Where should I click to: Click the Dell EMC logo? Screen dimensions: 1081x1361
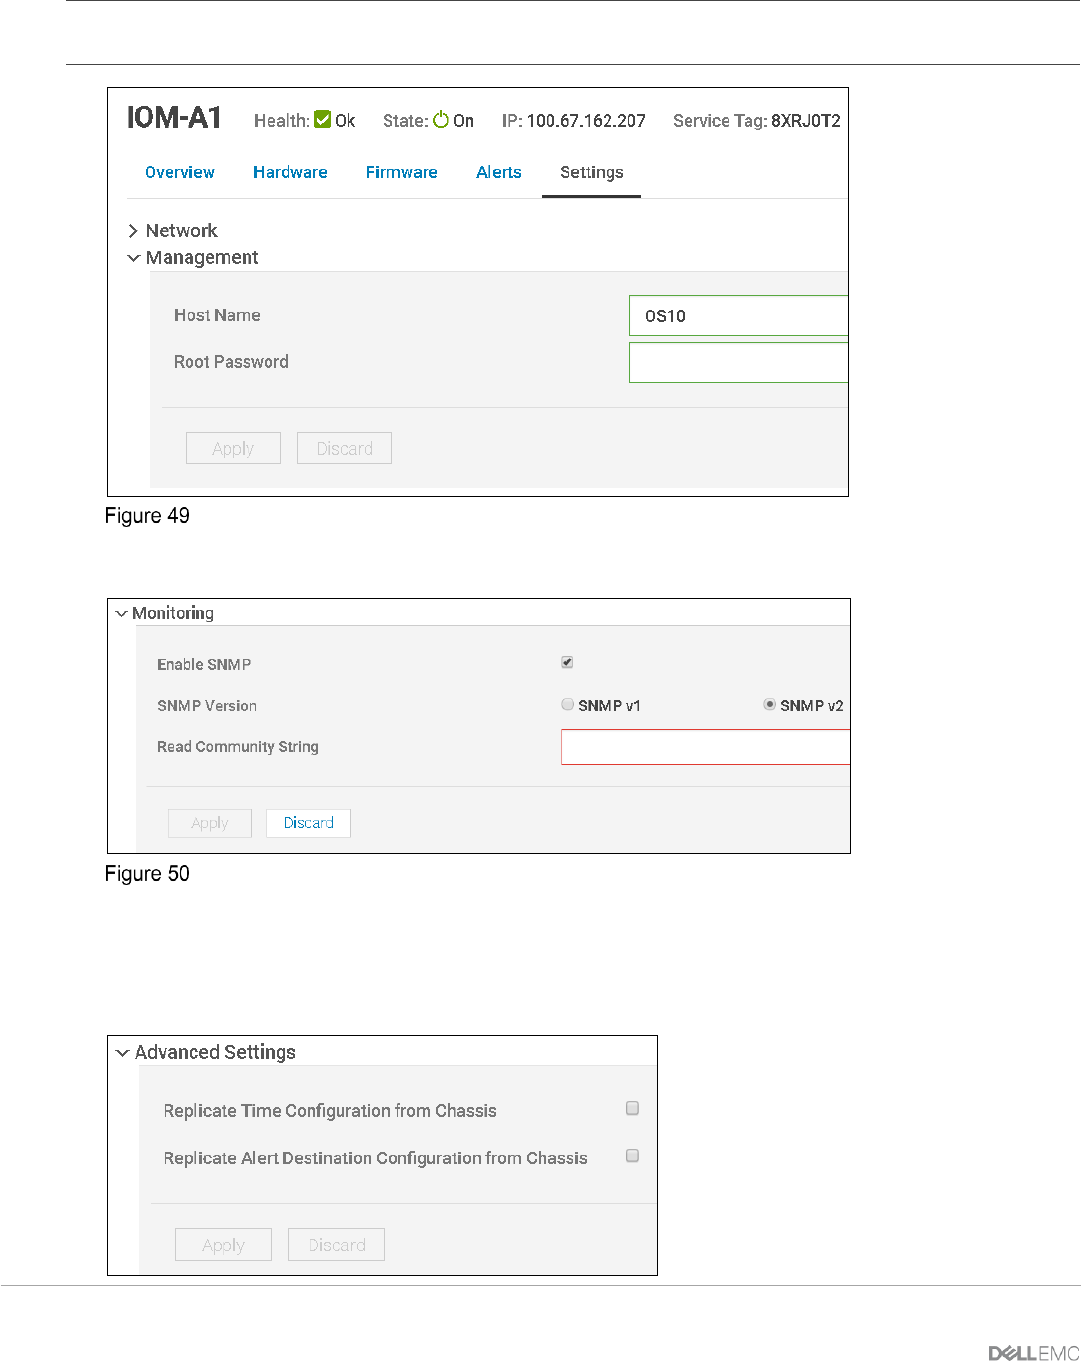(x=1034, y=1353)
